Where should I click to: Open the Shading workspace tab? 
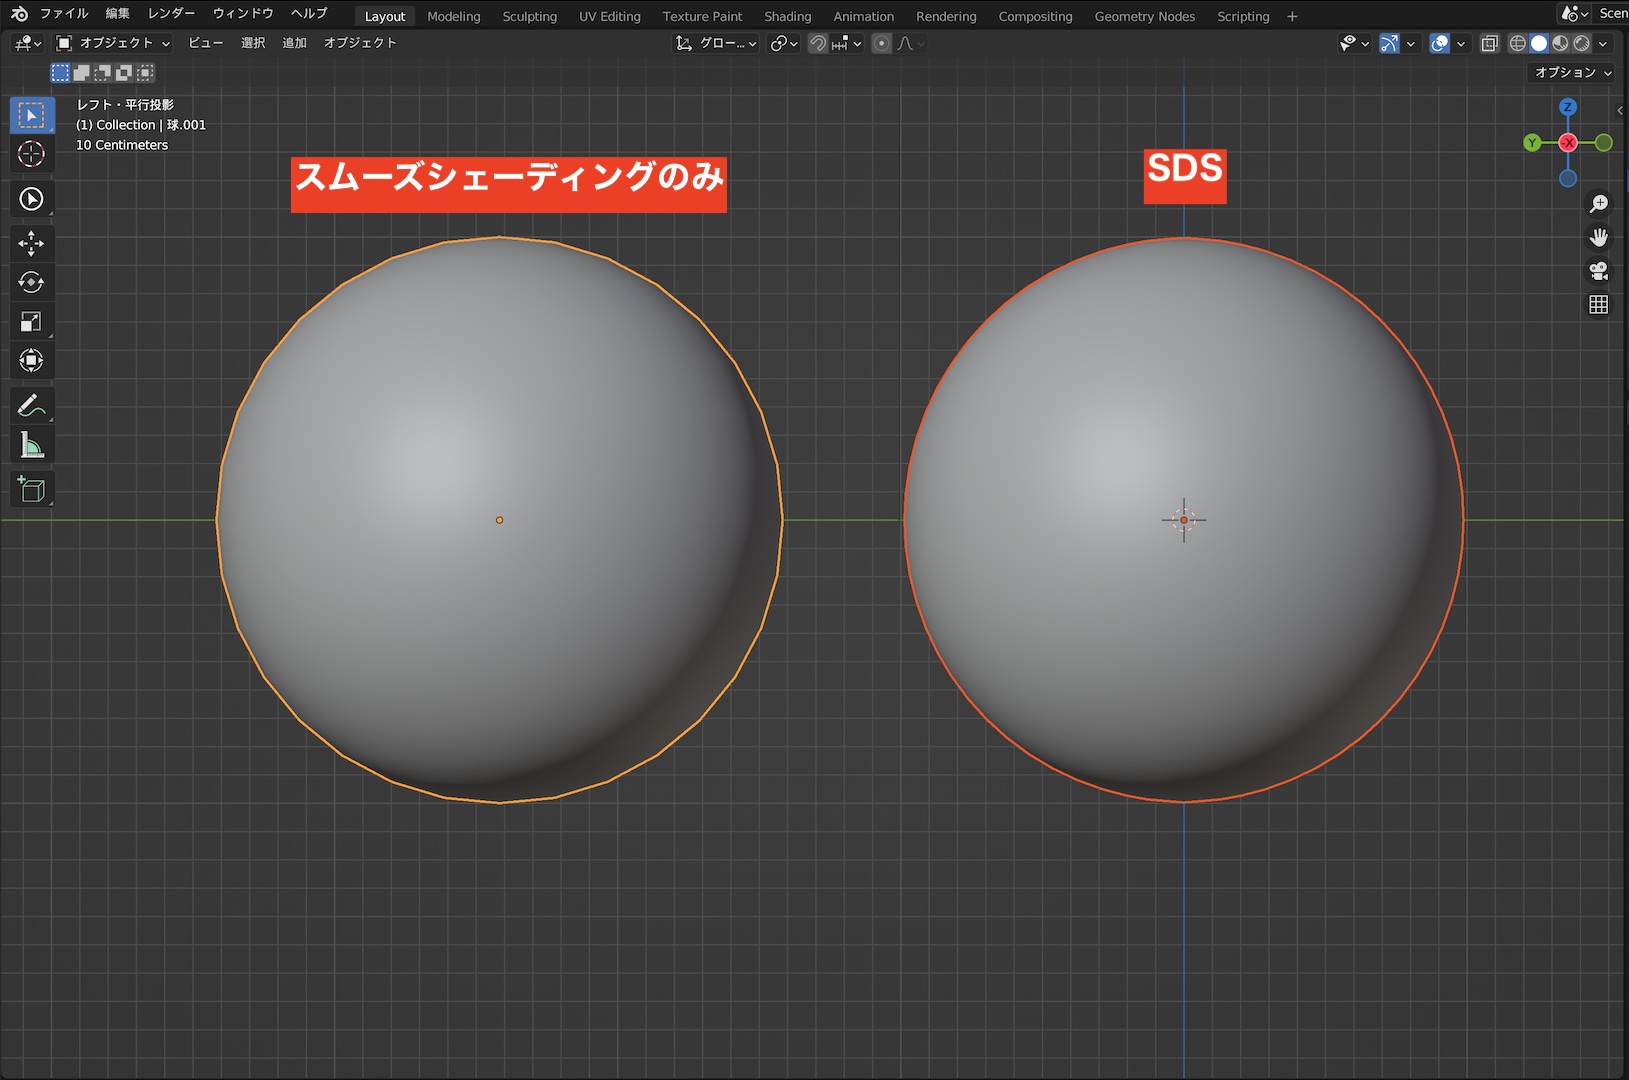(x=787, y=16)
